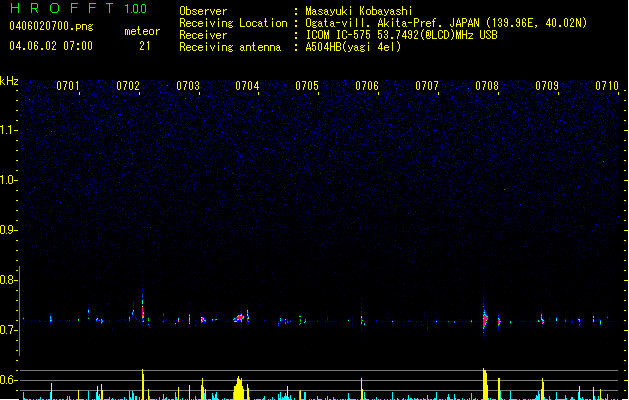
Task: Click the 0705 time marker
Action: coord(307,86)
